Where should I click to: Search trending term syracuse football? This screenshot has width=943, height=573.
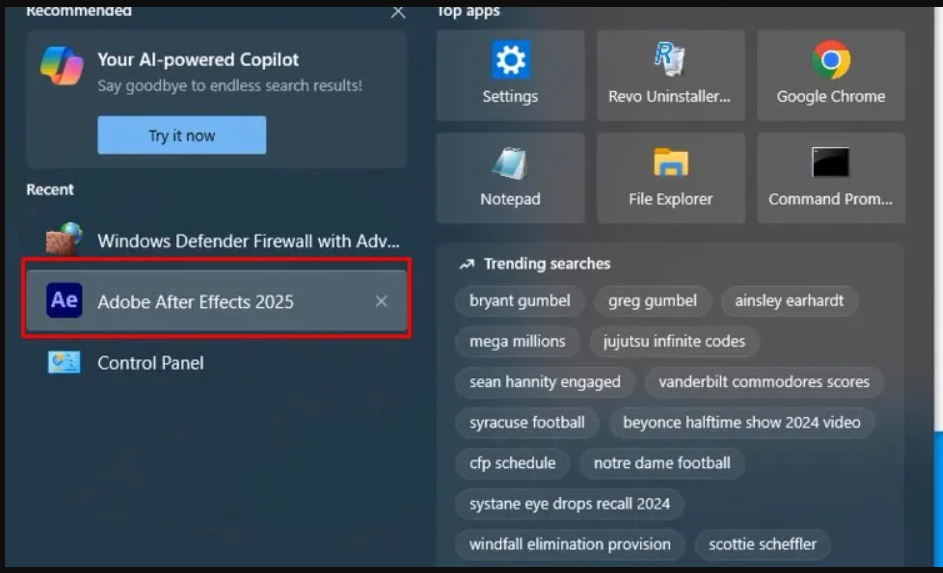click(x=527, y=423)
